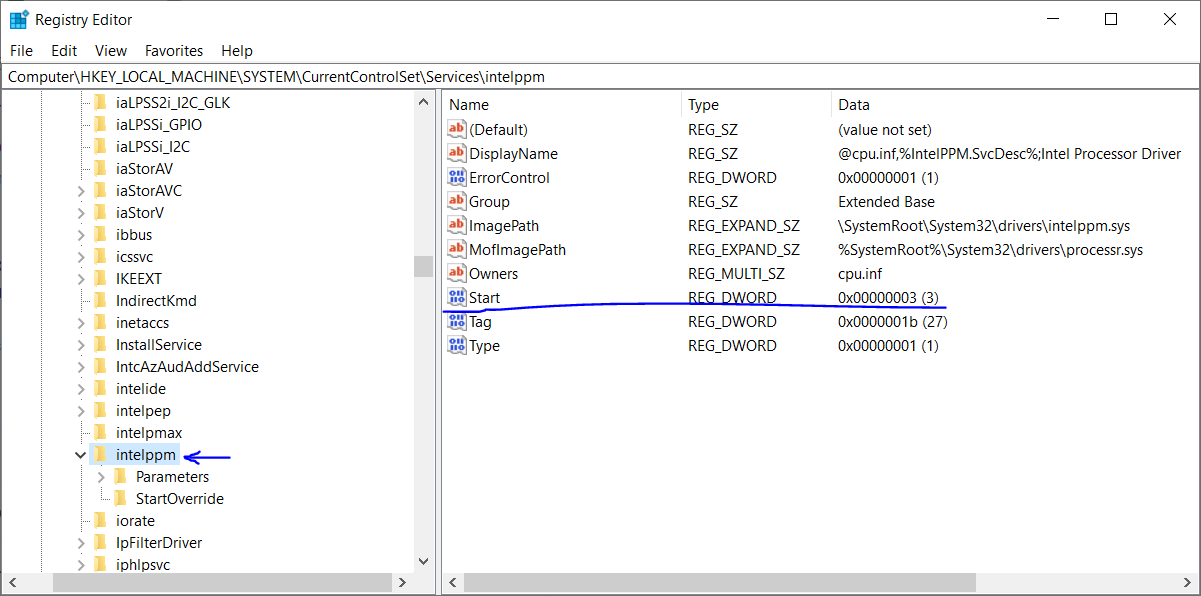Image resolution: width=1201 pixels, height=596 pixels.
Task: Click the open folder icon of intelppm key
Action: pos(99,454)
